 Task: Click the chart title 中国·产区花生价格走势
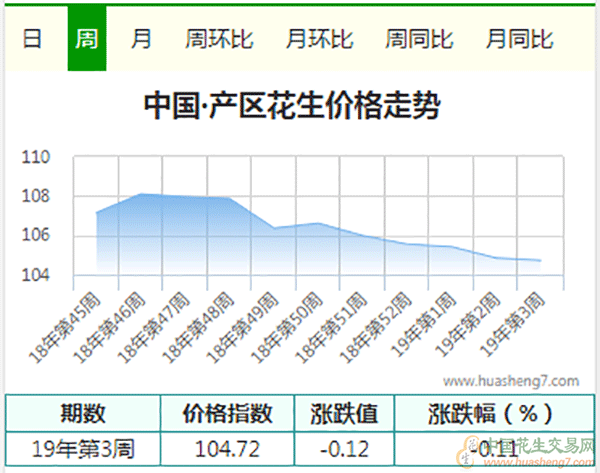(292, 105)
